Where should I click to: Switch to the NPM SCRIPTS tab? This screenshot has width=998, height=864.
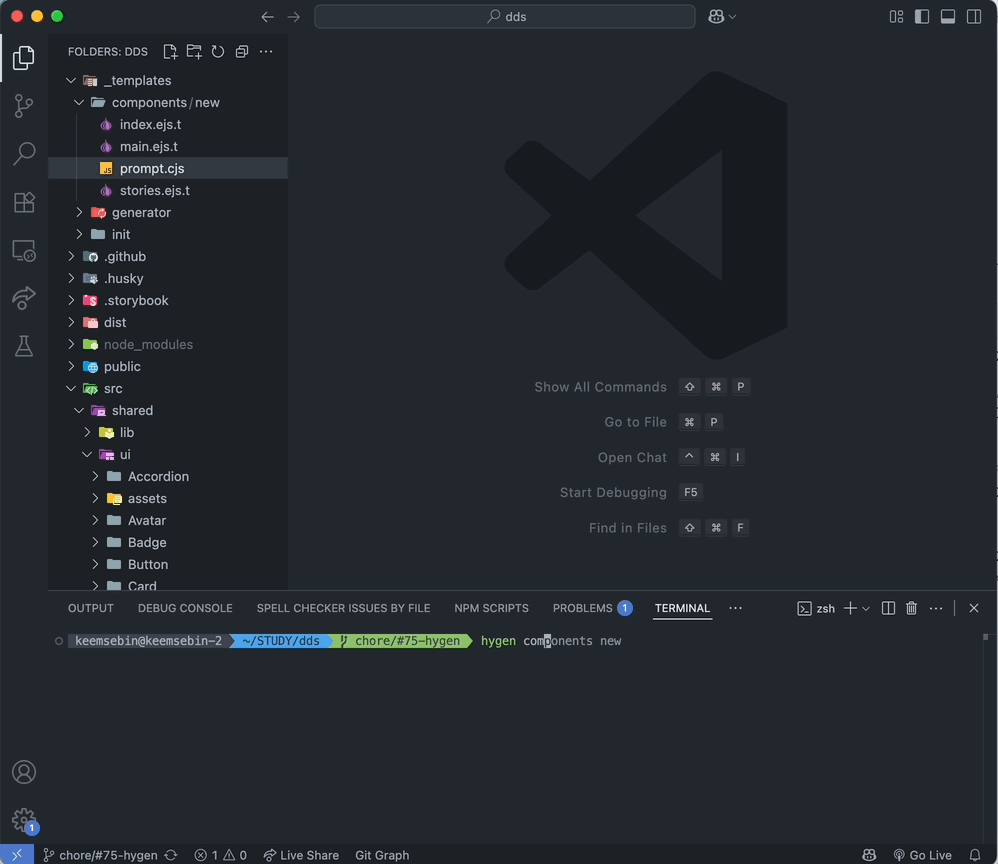[491, 608]
